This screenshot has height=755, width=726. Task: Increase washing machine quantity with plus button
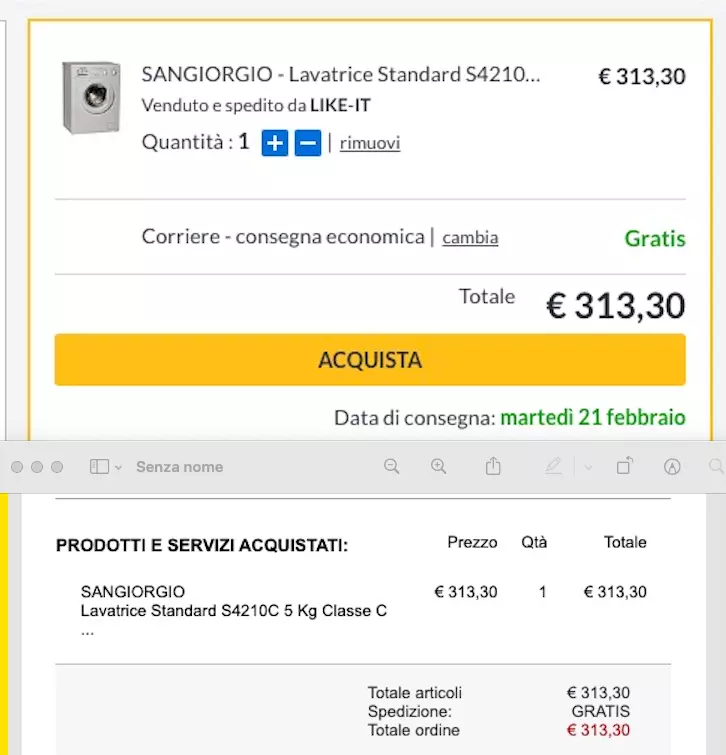pyautogui.click(x=275, y=143)
